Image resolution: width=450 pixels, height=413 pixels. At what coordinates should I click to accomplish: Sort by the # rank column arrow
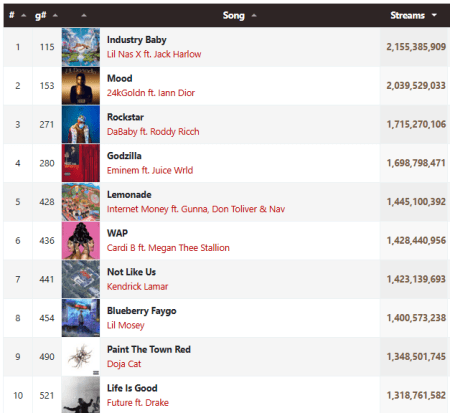pos(23,16)
